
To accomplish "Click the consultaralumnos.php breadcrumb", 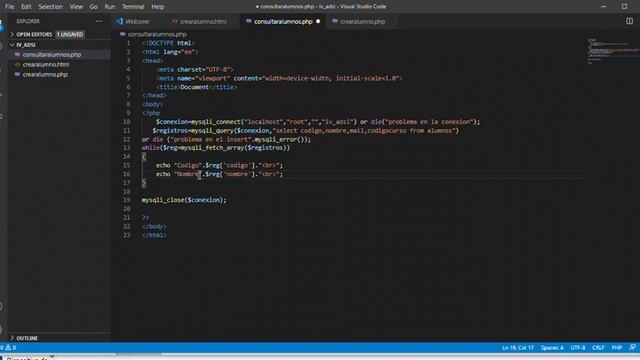I will click(x=157, y=34).
